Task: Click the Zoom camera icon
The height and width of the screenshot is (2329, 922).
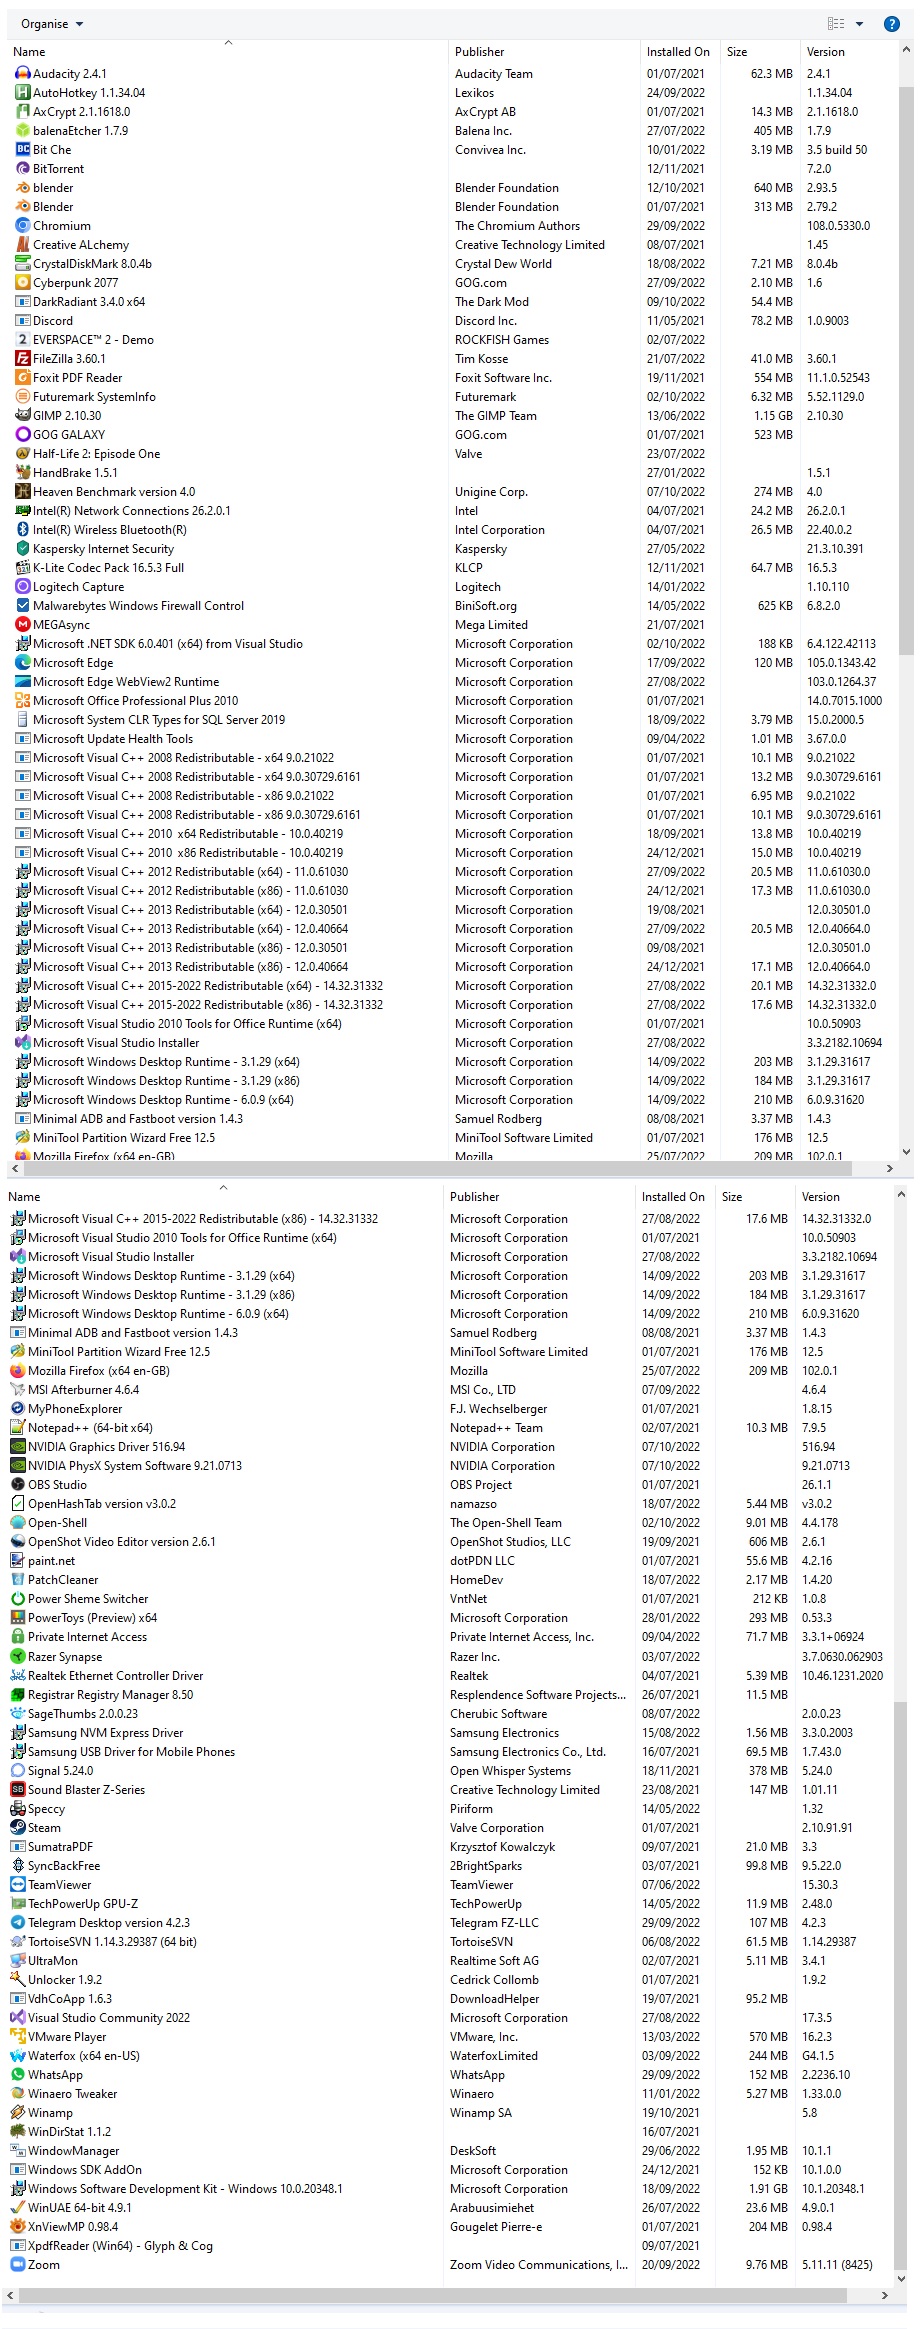Action: [x=17, y=2265]
